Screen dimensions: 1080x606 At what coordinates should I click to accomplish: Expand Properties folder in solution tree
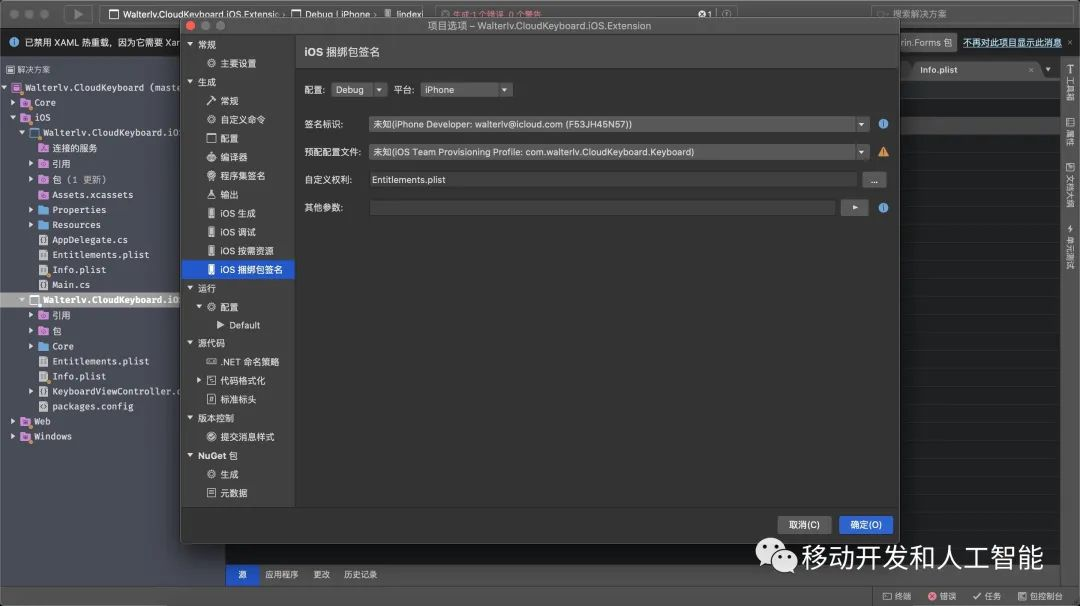[x=31, y=209]
